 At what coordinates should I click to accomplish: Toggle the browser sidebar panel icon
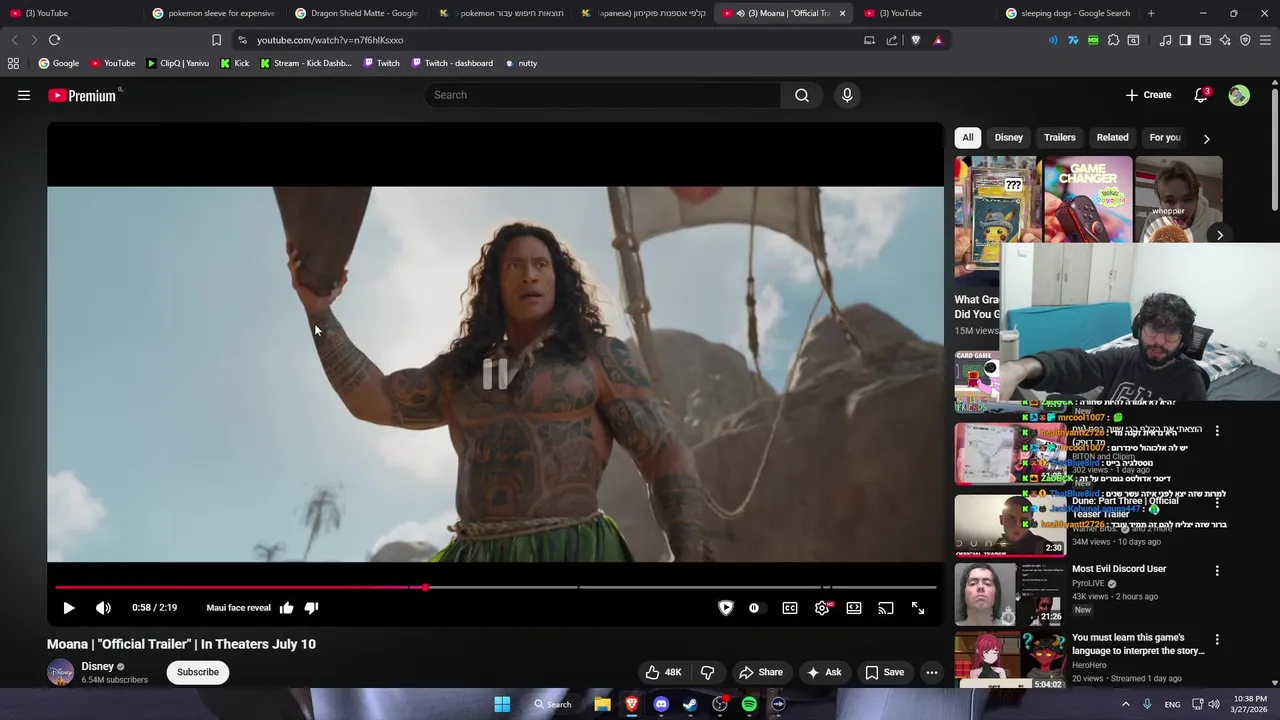coord(1185,40)
